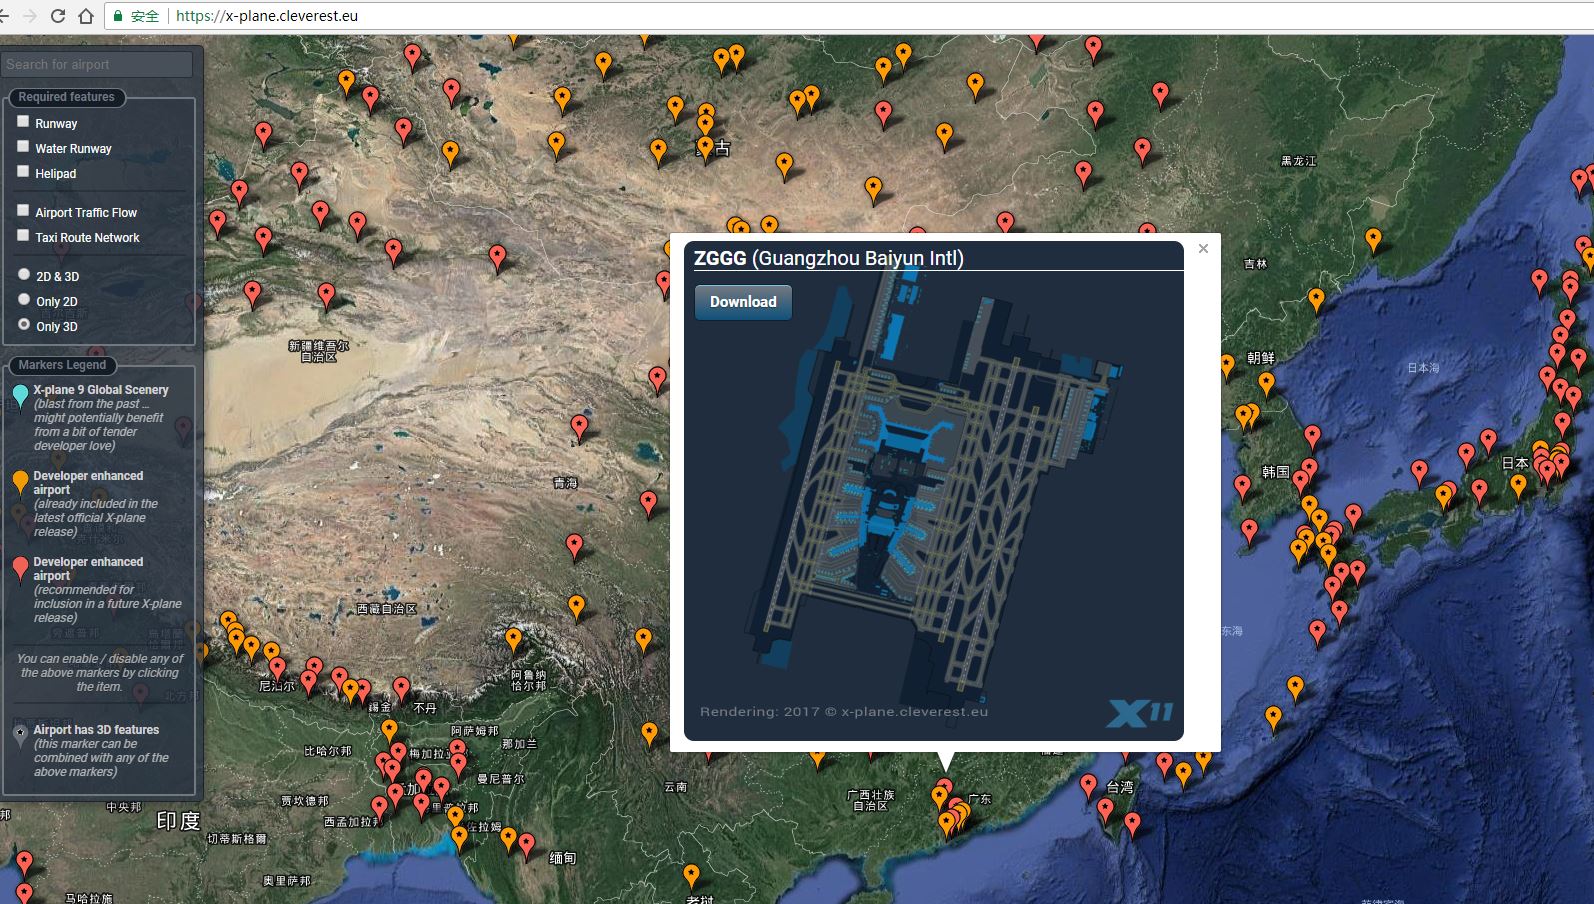Toggle red Developer enhanced airport legend marker

(x=20, y=568)
